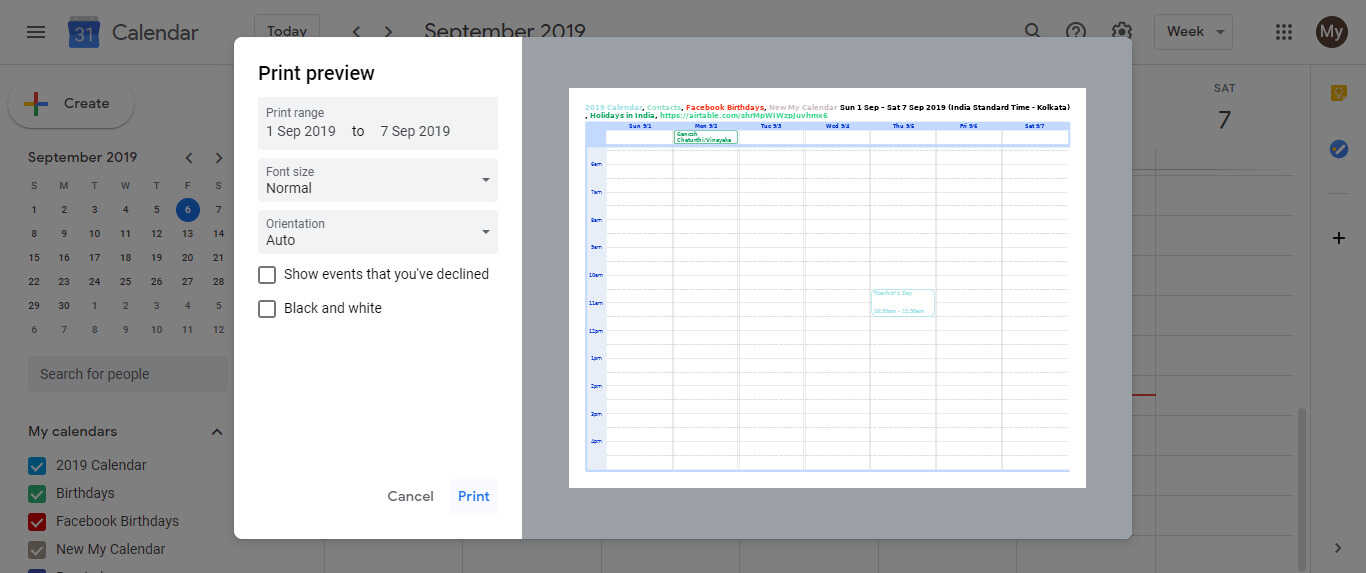Image resolution: width=1366 pixels, height=573 pixels.
Task: Click the Create button
Action: tap(70, 103)
